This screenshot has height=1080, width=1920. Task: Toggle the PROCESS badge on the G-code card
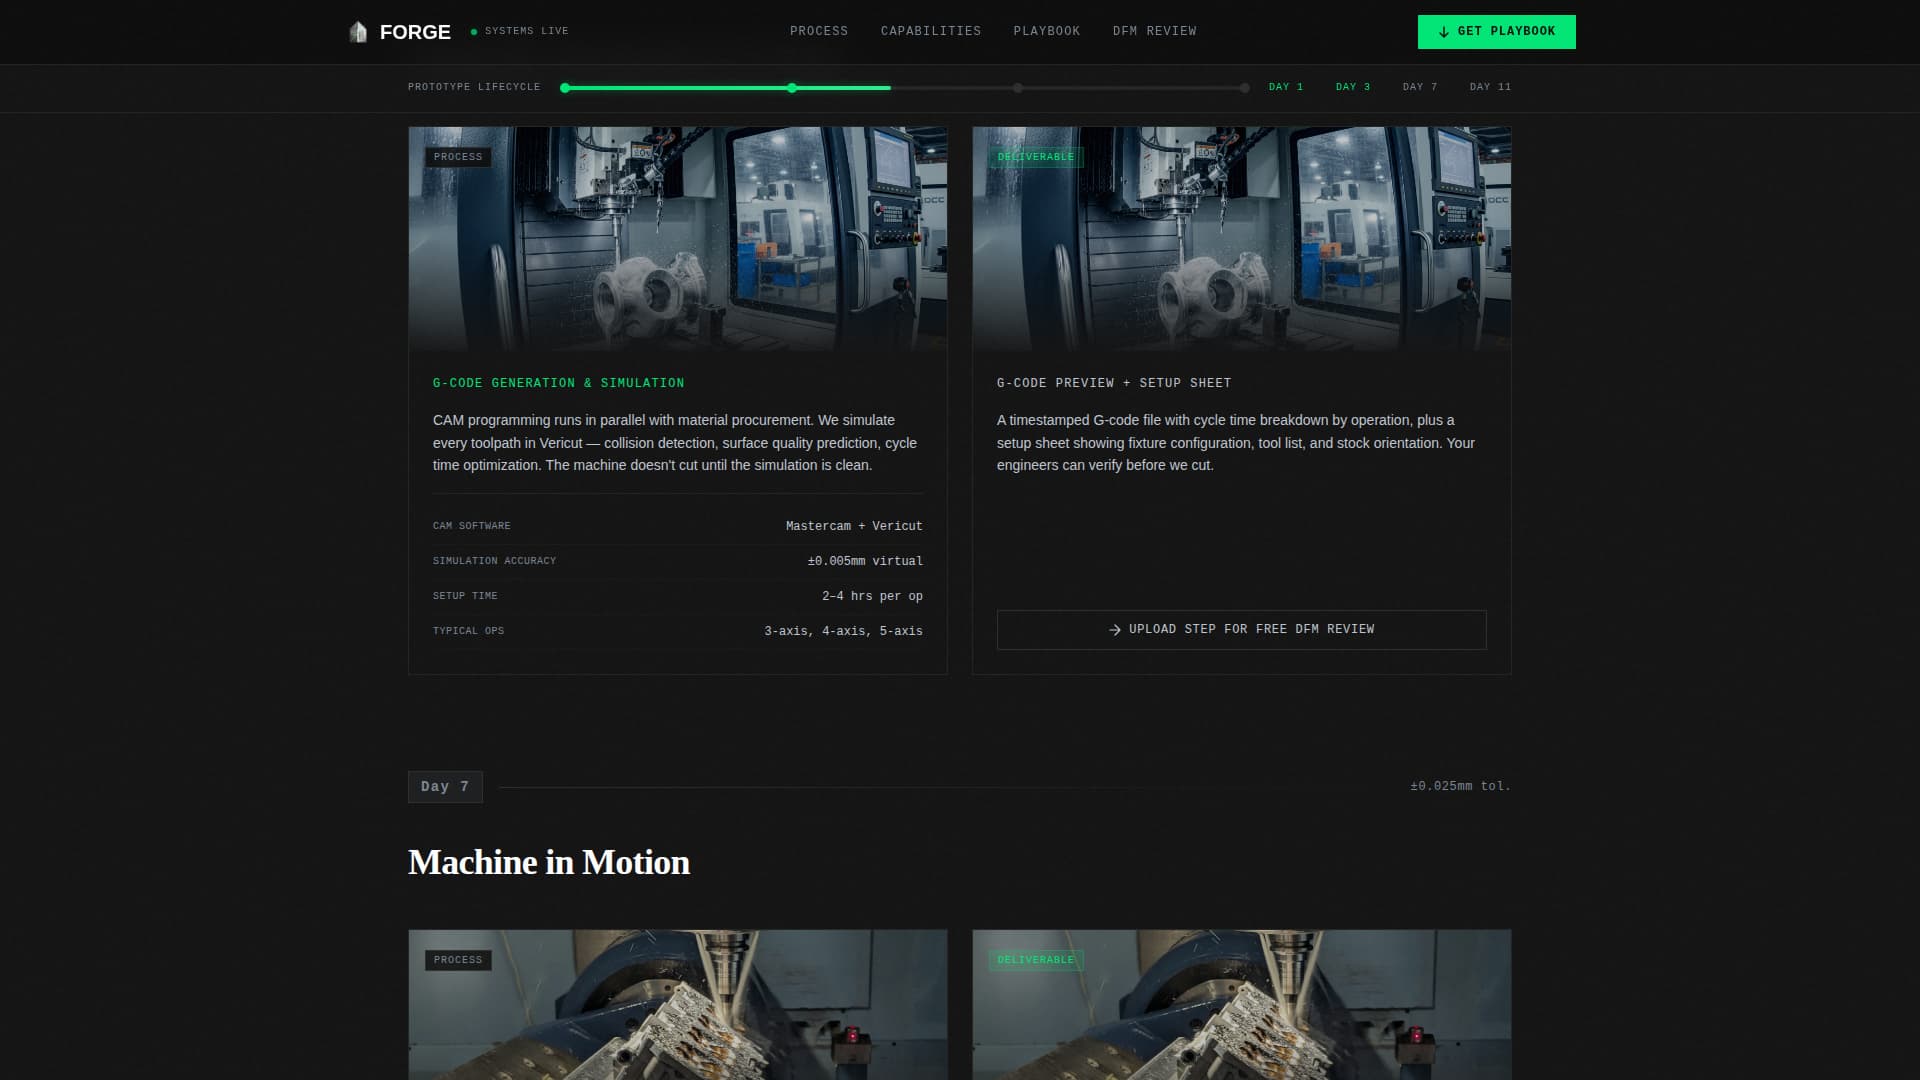pos(457,157)
